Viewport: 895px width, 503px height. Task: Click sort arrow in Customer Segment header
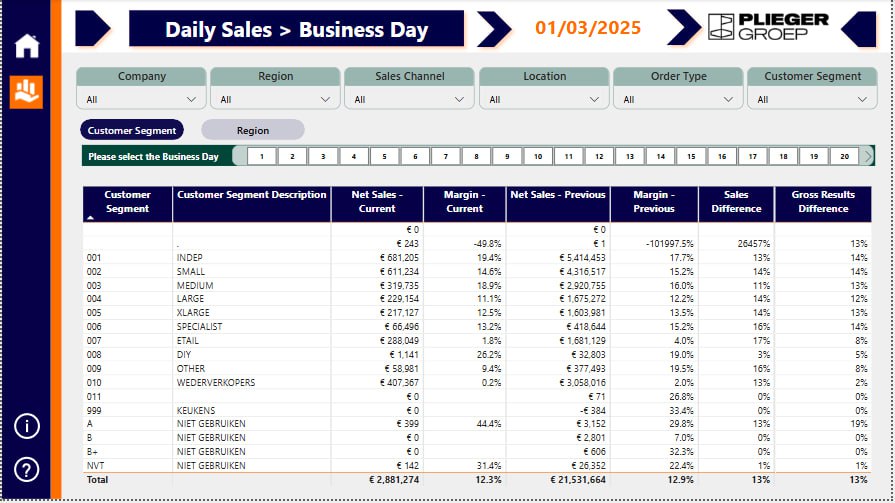pos(92,217)
